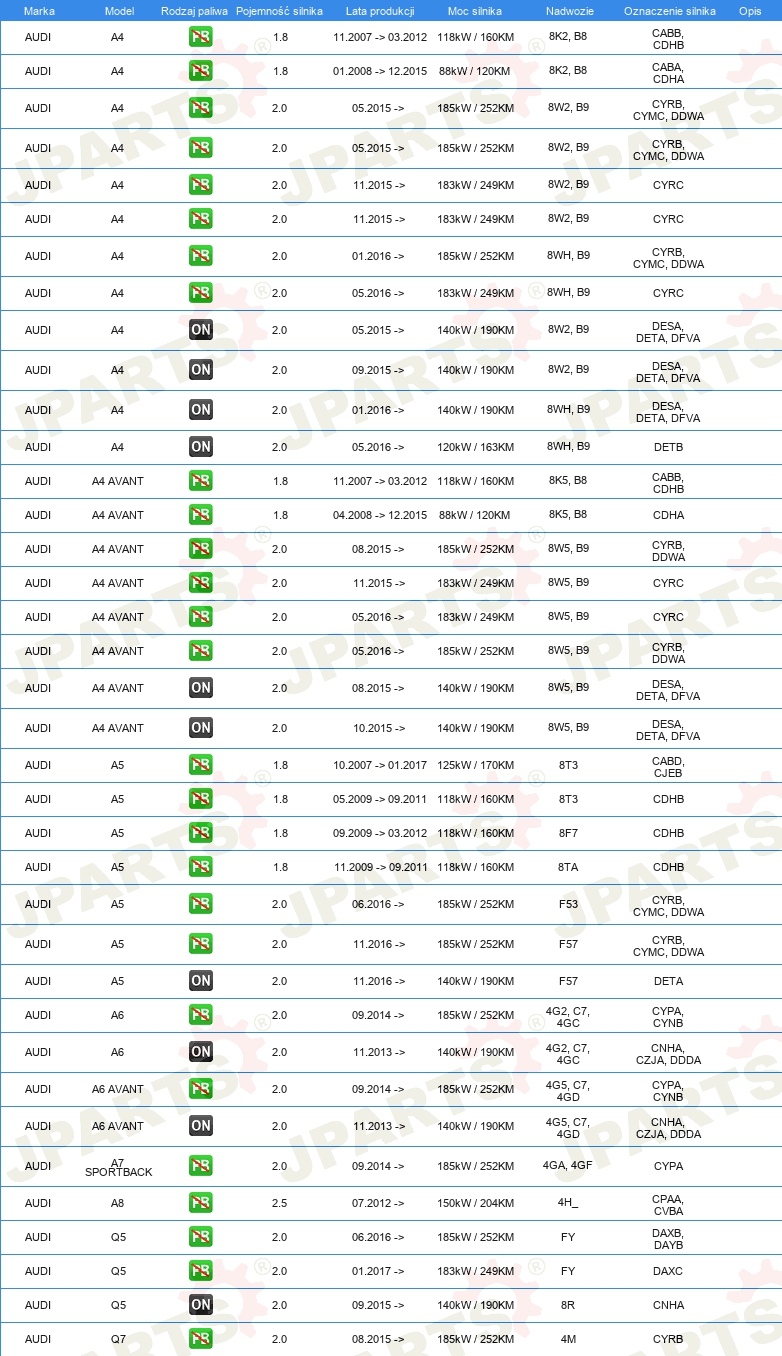Click petrol icon in A4 AVANT 08.2015 185kW row
This screenshot has width=782, height=1356.
(201, 549)
